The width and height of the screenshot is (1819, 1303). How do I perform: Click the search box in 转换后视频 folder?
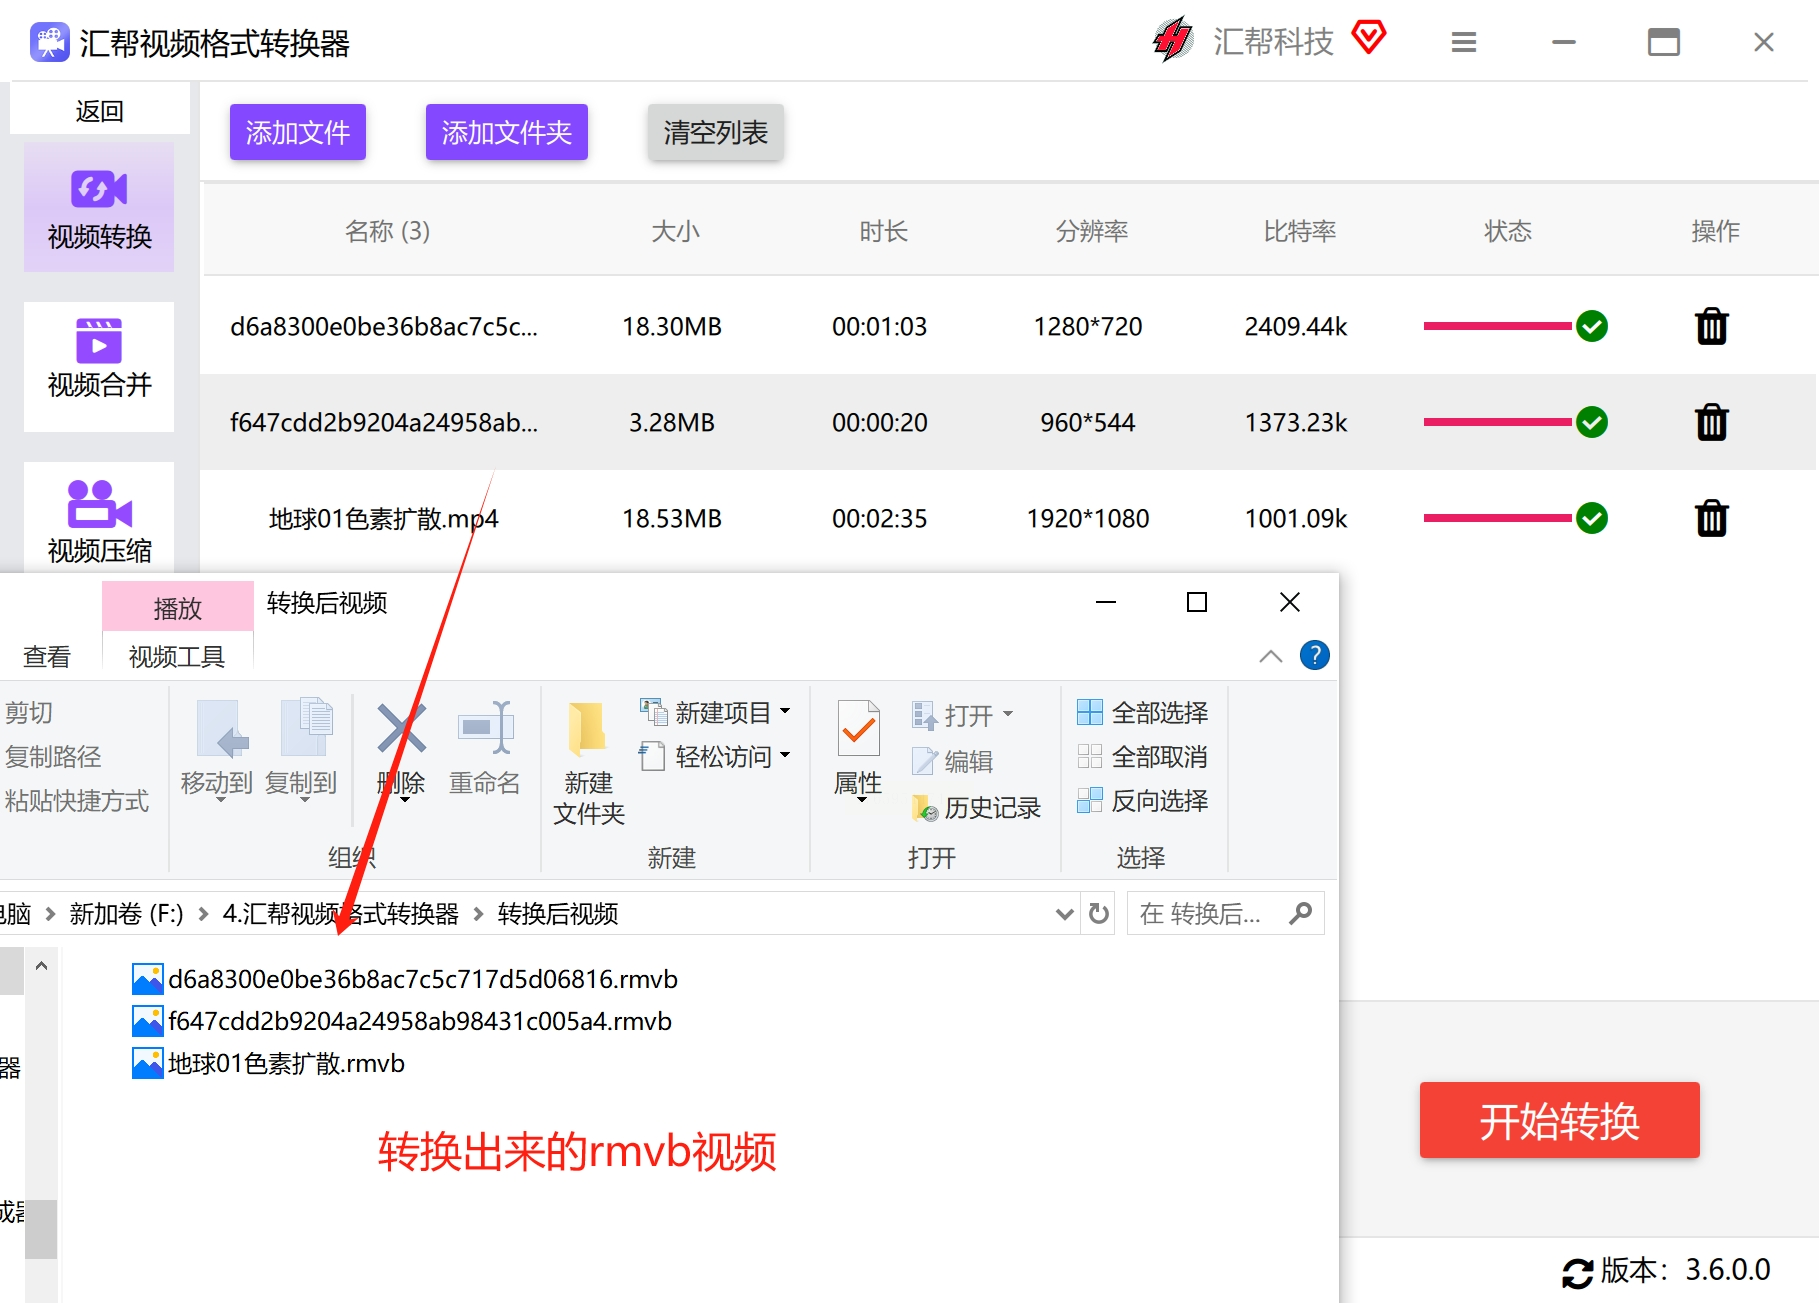1210,913
